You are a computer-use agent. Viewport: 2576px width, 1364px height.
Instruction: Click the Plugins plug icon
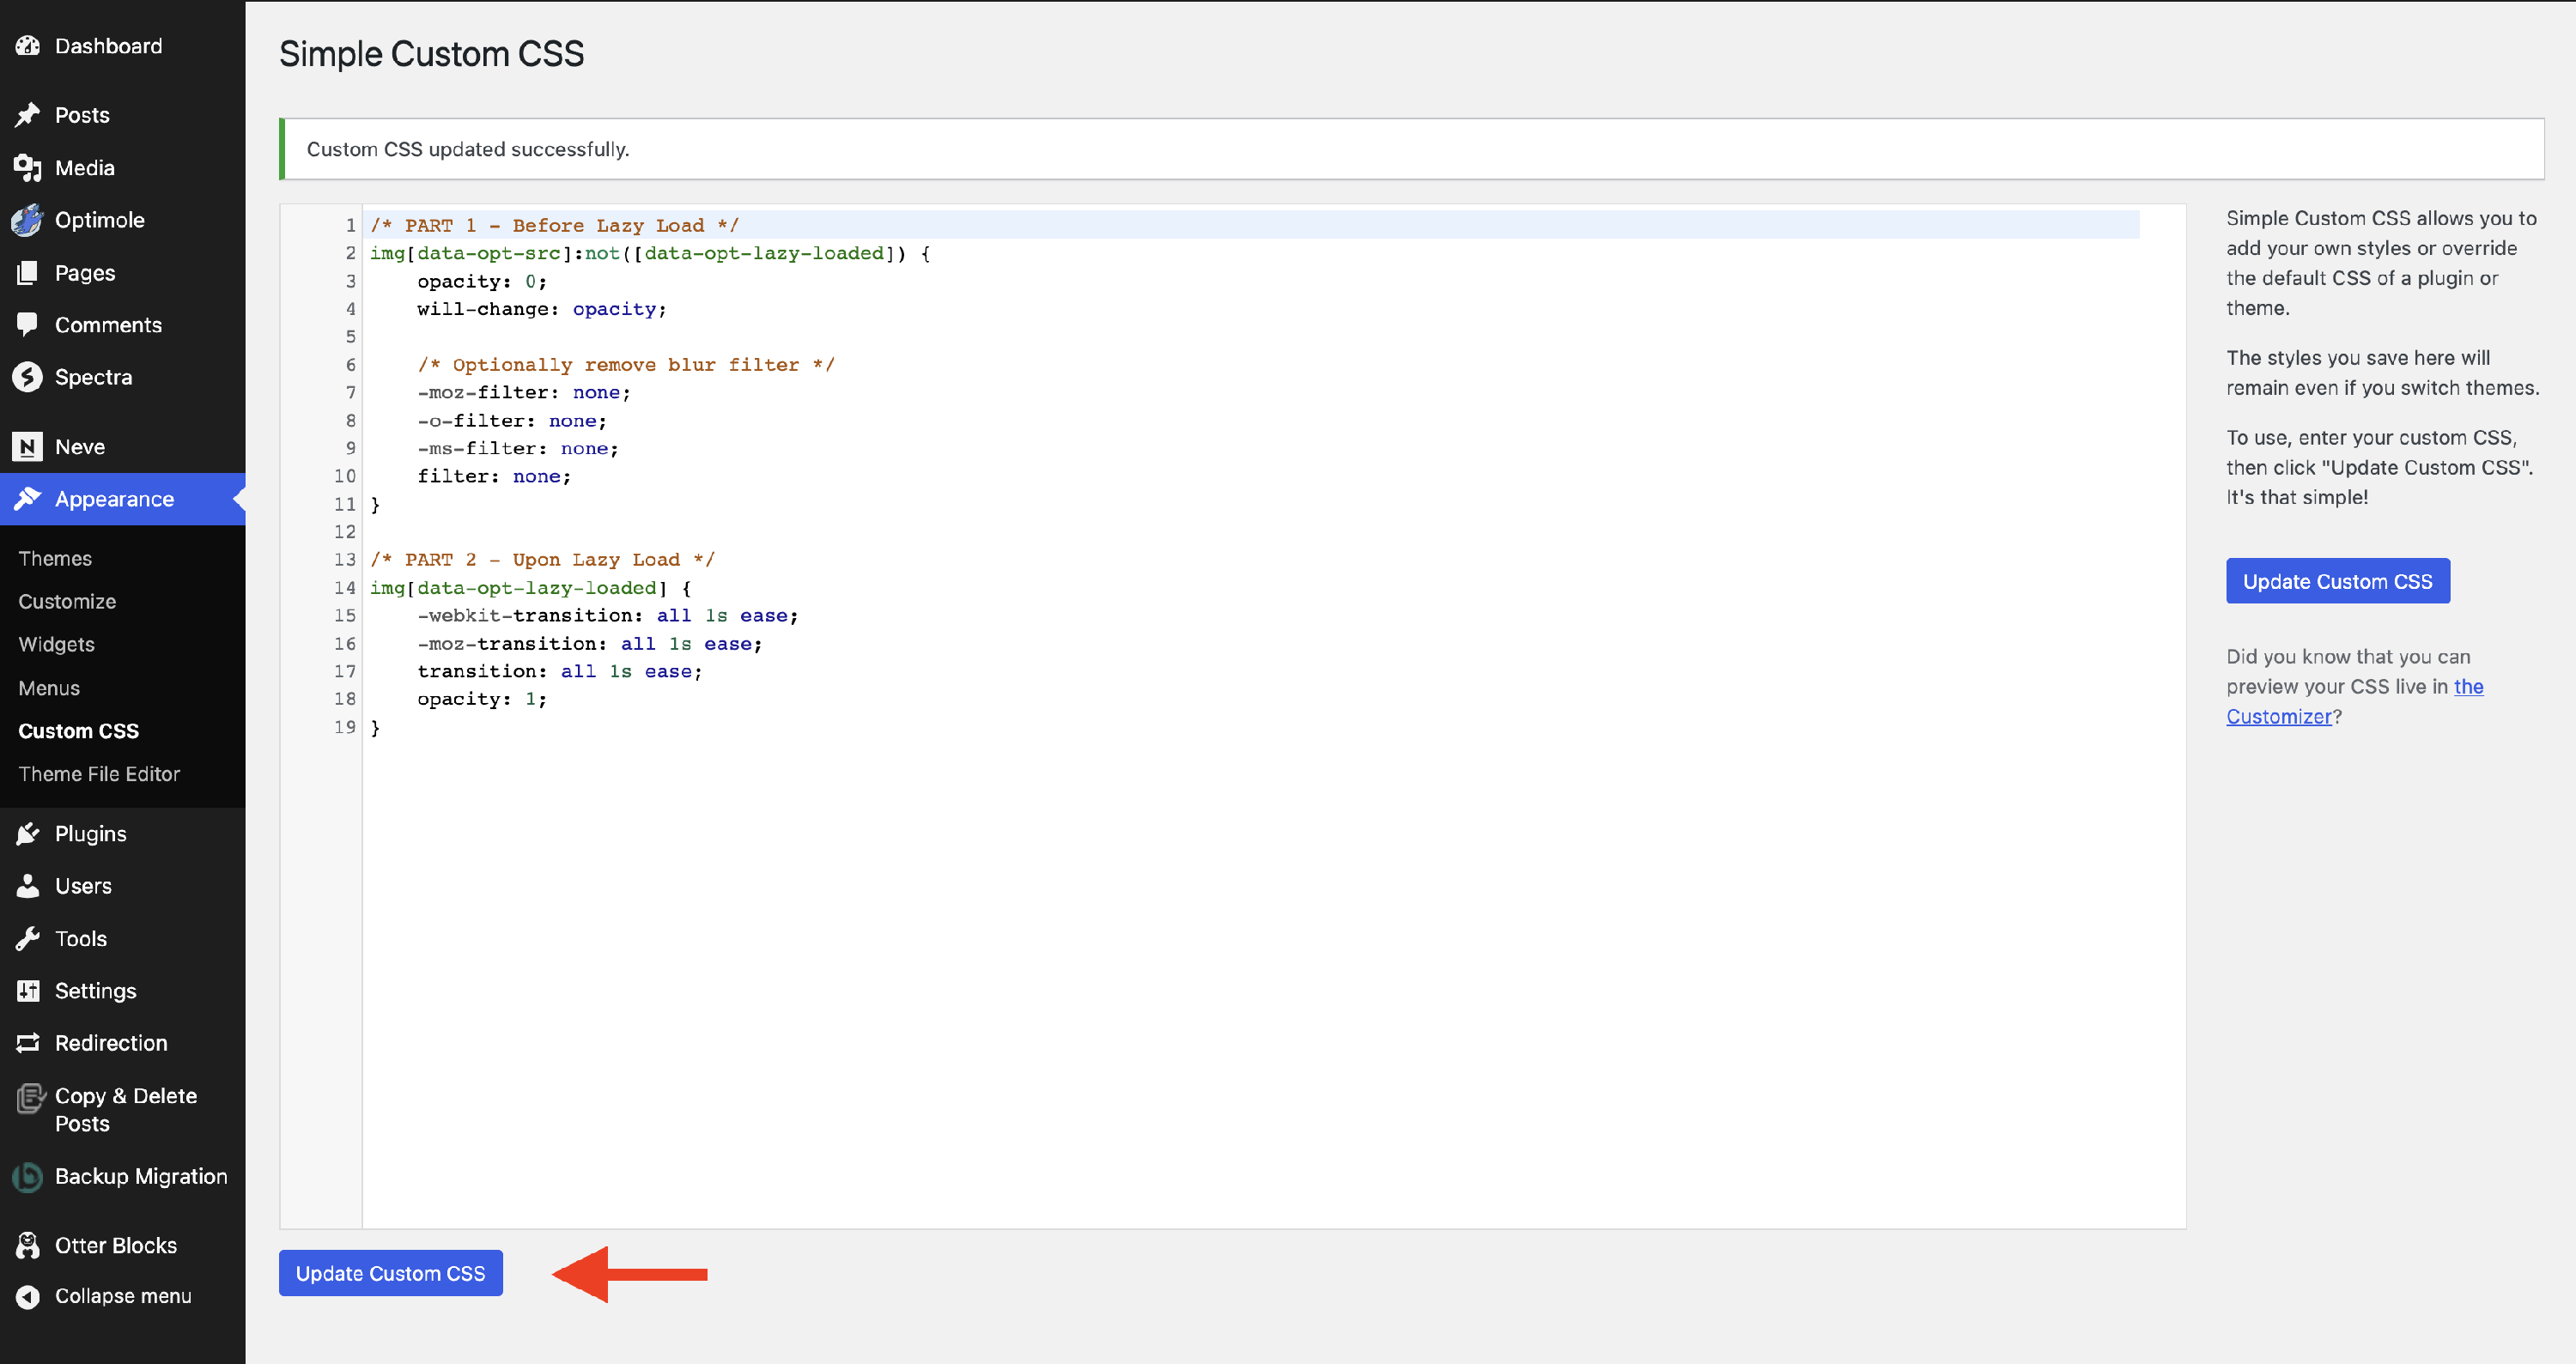coord(28,834)
